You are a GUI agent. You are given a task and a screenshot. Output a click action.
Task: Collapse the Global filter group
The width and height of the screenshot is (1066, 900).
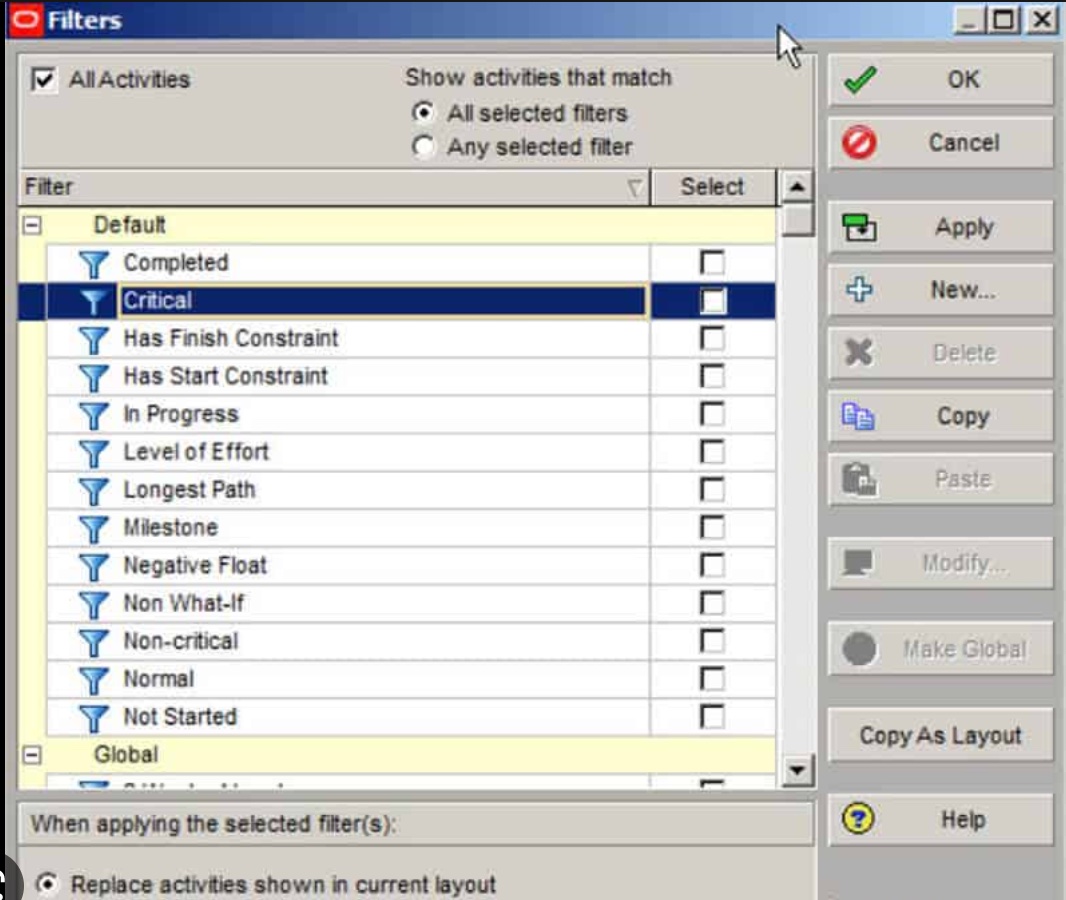click(x=32, y=755)
